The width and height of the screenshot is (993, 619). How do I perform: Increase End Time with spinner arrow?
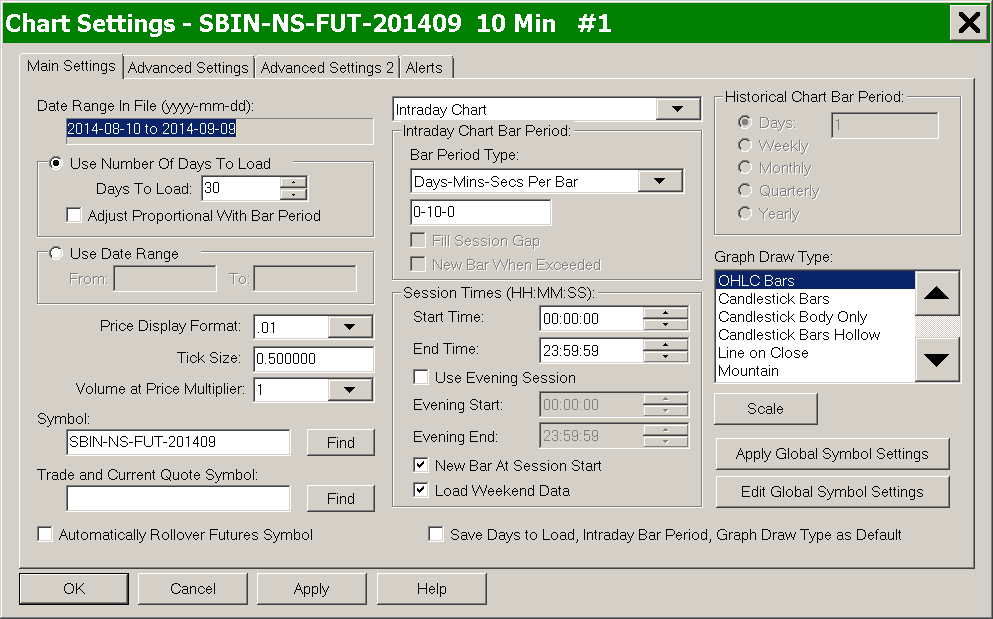coord(665,344)
